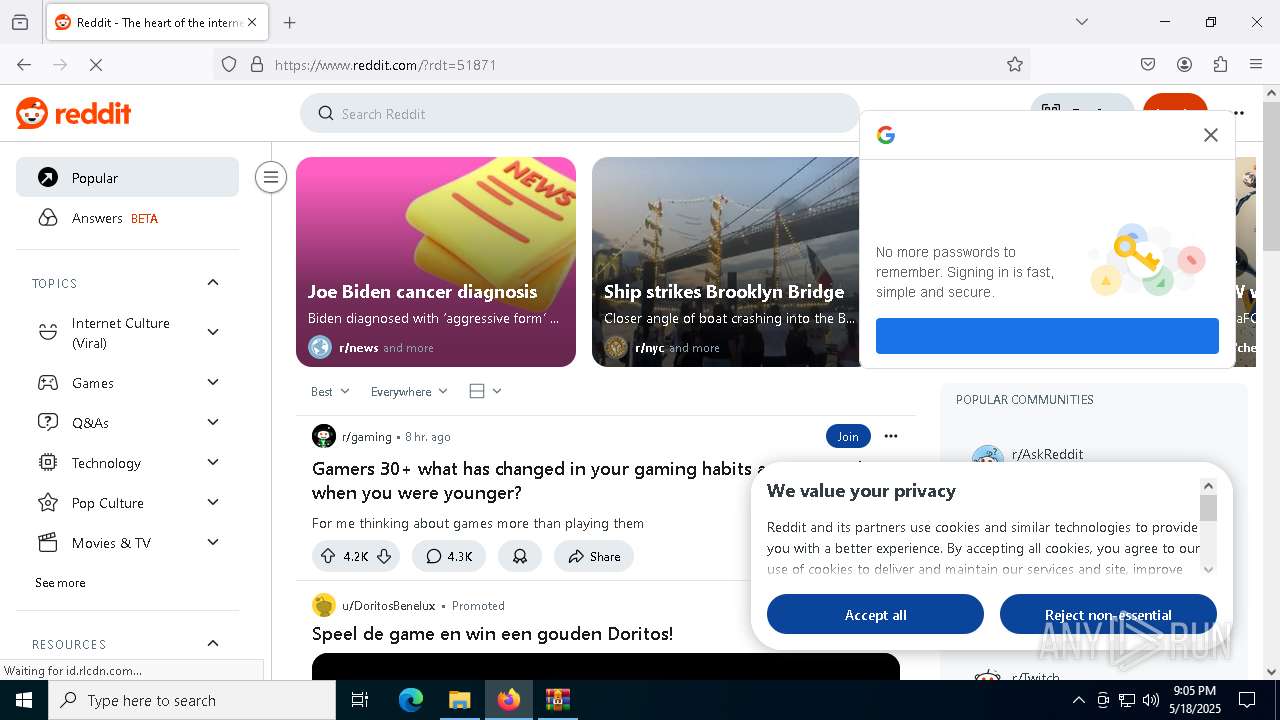
Task: Collapse sidebar with hamburger circle button
Action: 270,177
